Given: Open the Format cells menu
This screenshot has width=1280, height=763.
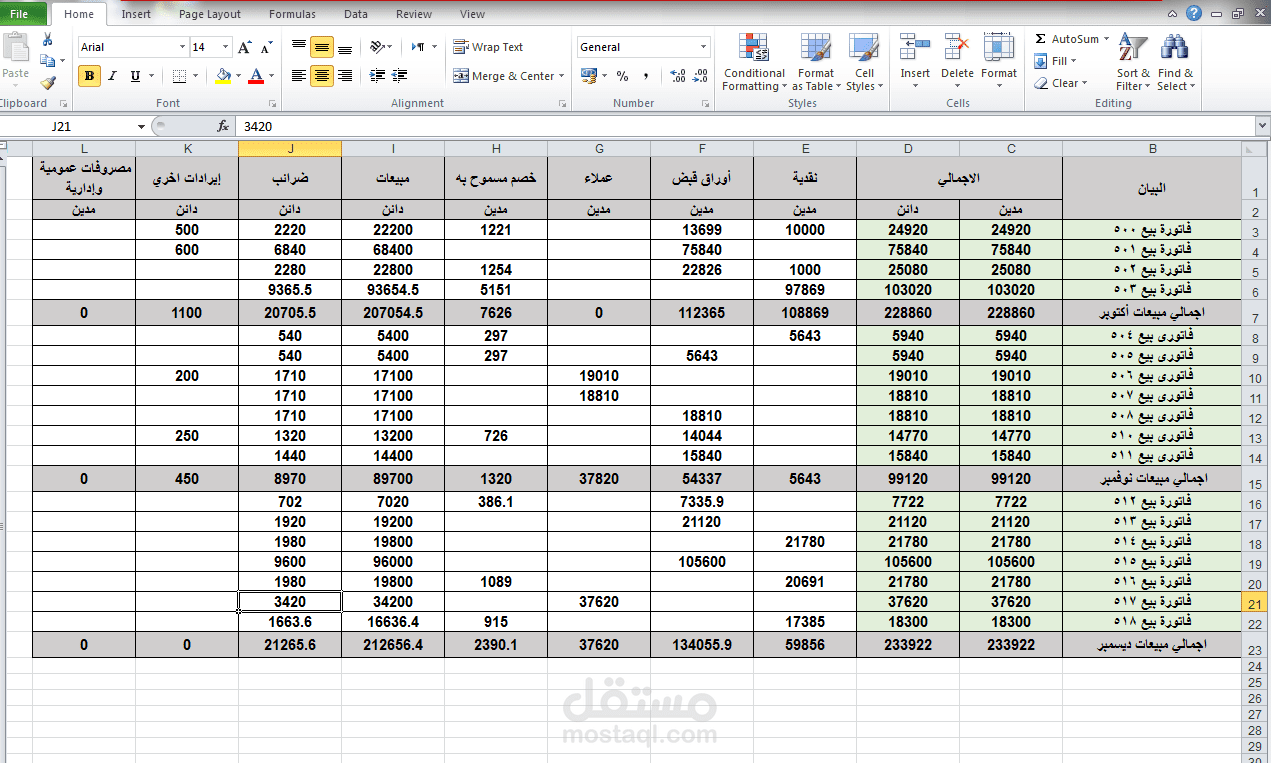Looking at the screenshot, I should [999, 62].
